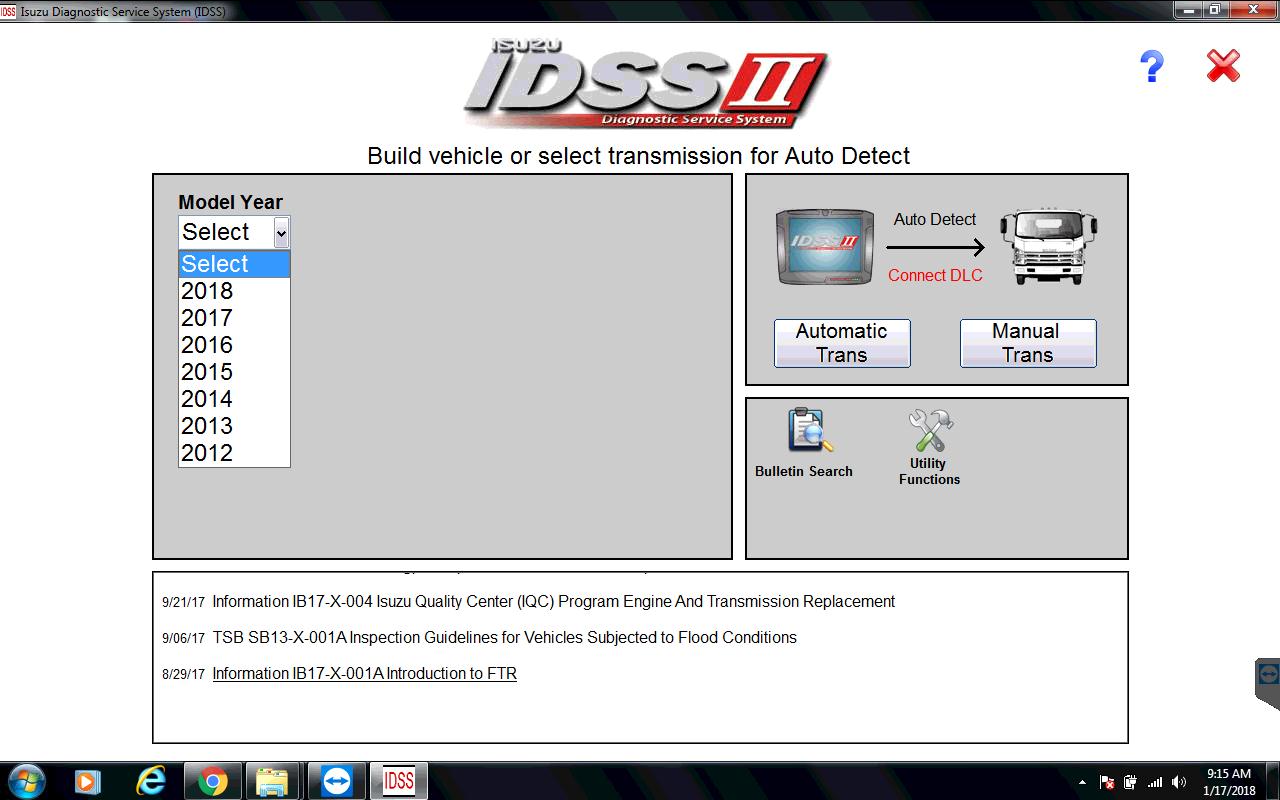
Task: Choose 2018 from Model Year list
Action: (x=234, y=291)
